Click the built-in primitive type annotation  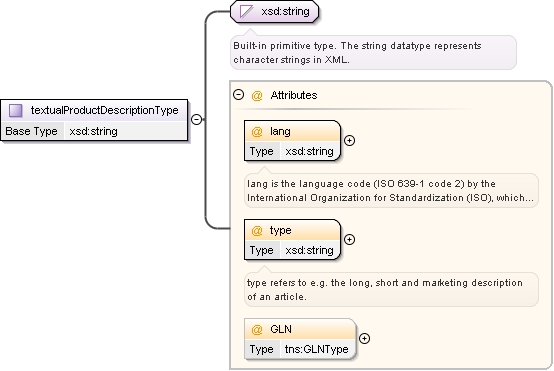(373, 53)
